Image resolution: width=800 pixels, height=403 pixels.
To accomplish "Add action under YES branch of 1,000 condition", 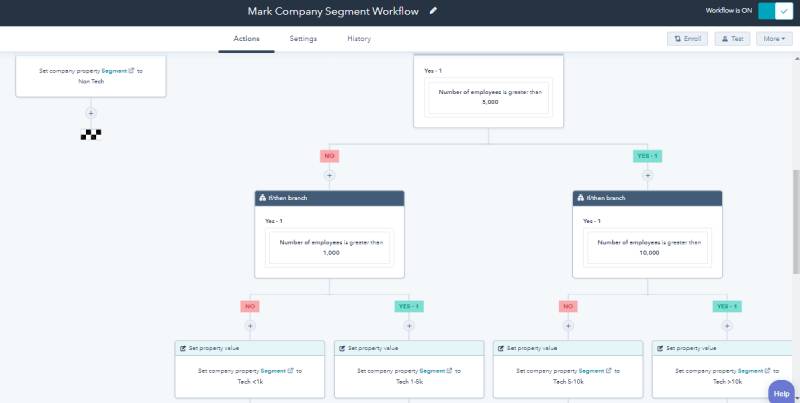I will tap(409, 325).
